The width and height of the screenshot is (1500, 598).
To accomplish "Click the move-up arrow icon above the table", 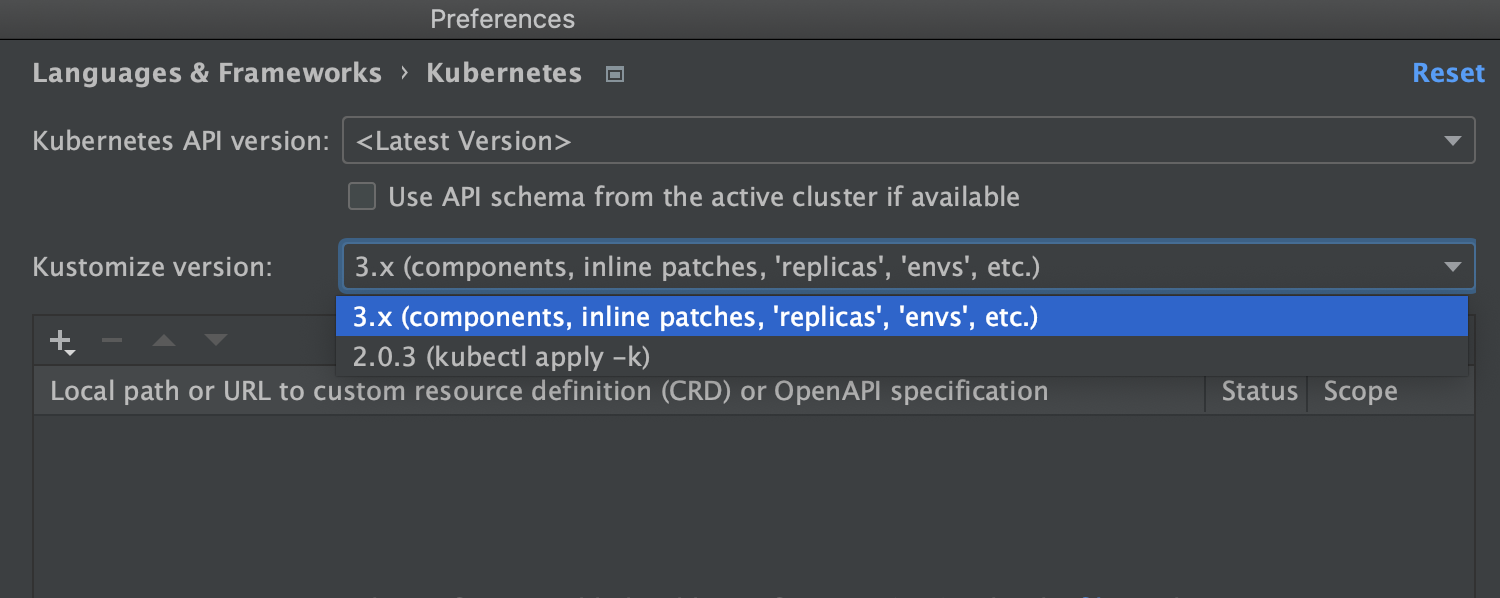I will coord(164,341).
